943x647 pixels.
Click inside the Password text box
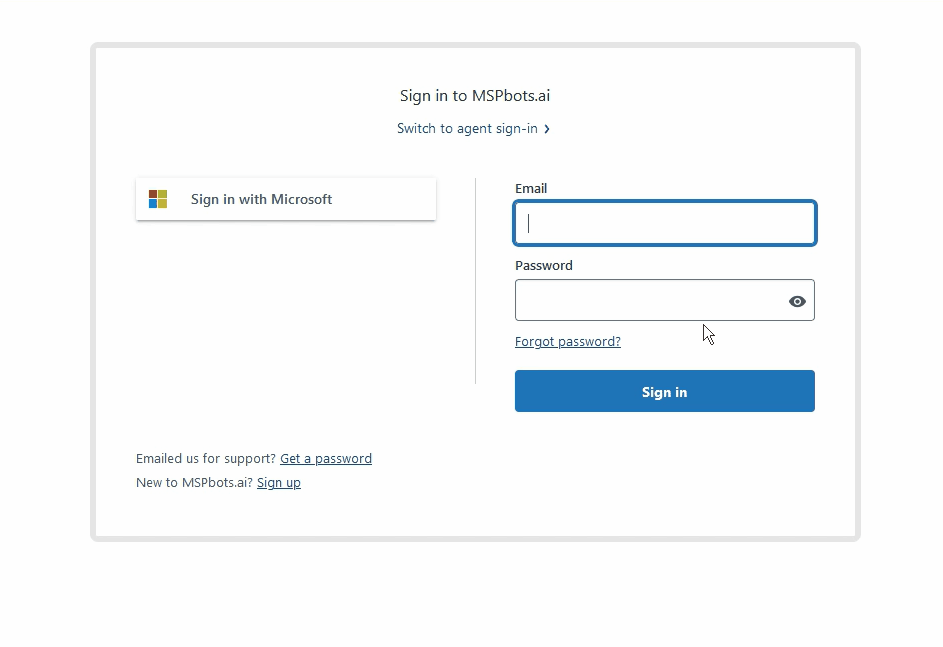point(650,300)
